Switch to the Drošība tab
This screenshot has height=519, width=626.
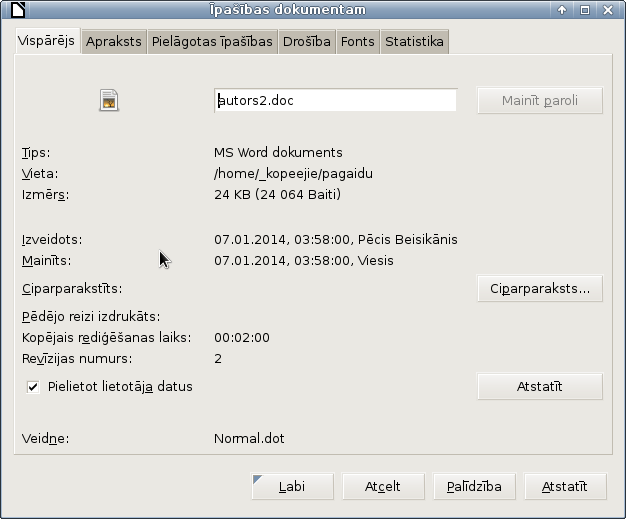coord(307,42)
